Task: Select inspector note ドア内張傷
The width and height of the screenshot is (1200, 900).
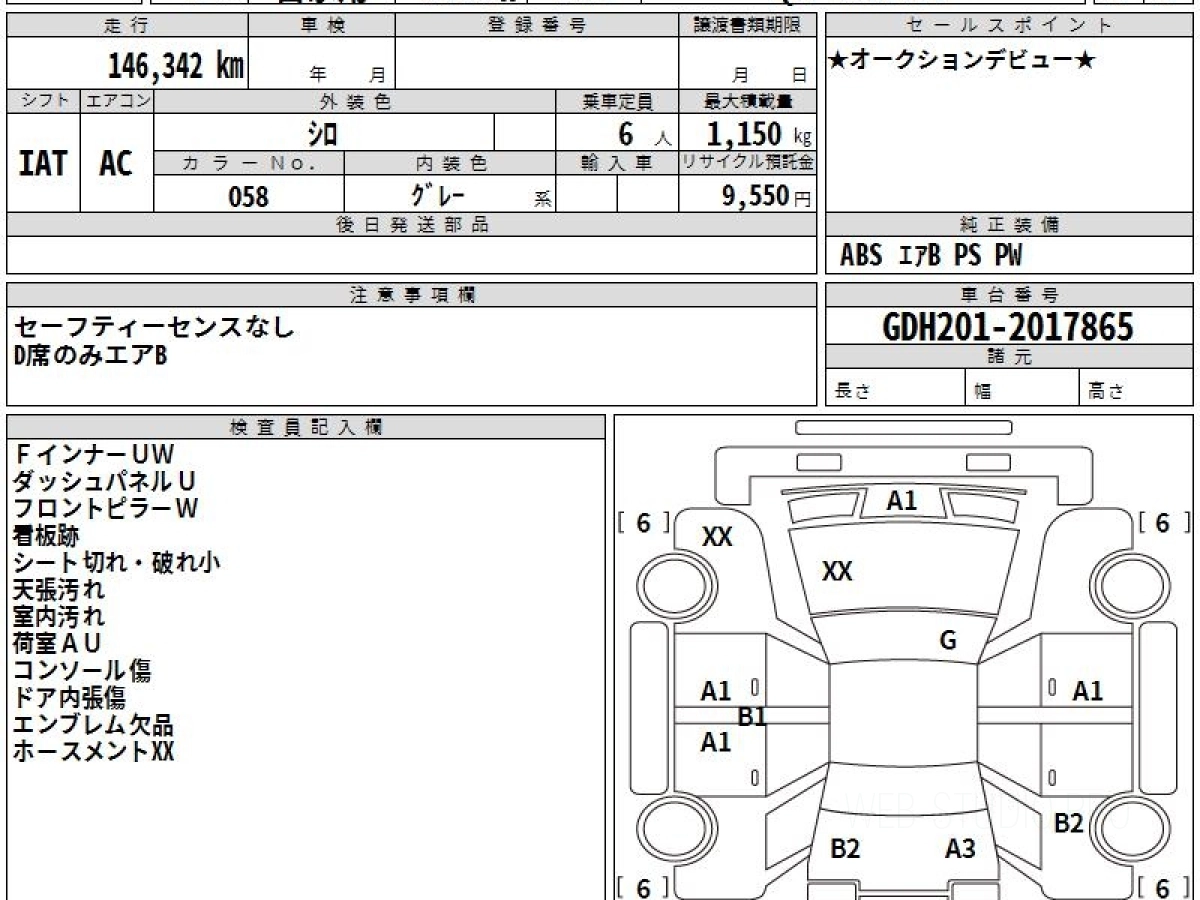Action: [70, 697]
